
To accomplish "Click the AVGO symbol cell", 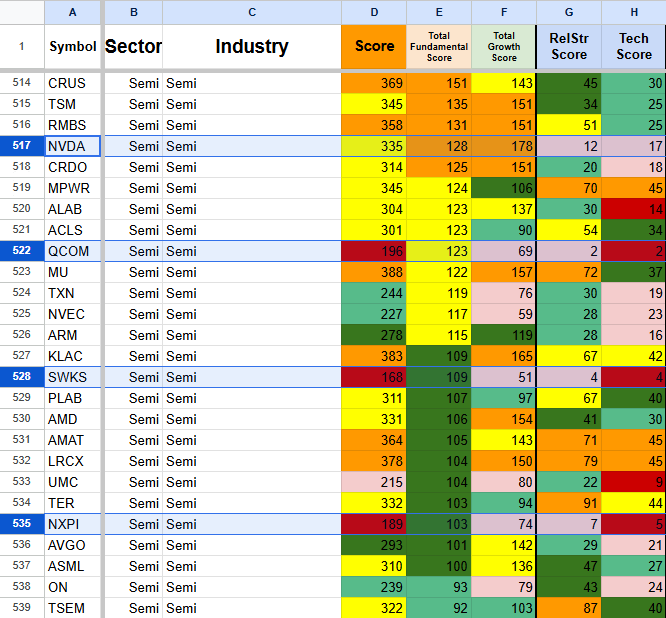I will tap(73, 545).
